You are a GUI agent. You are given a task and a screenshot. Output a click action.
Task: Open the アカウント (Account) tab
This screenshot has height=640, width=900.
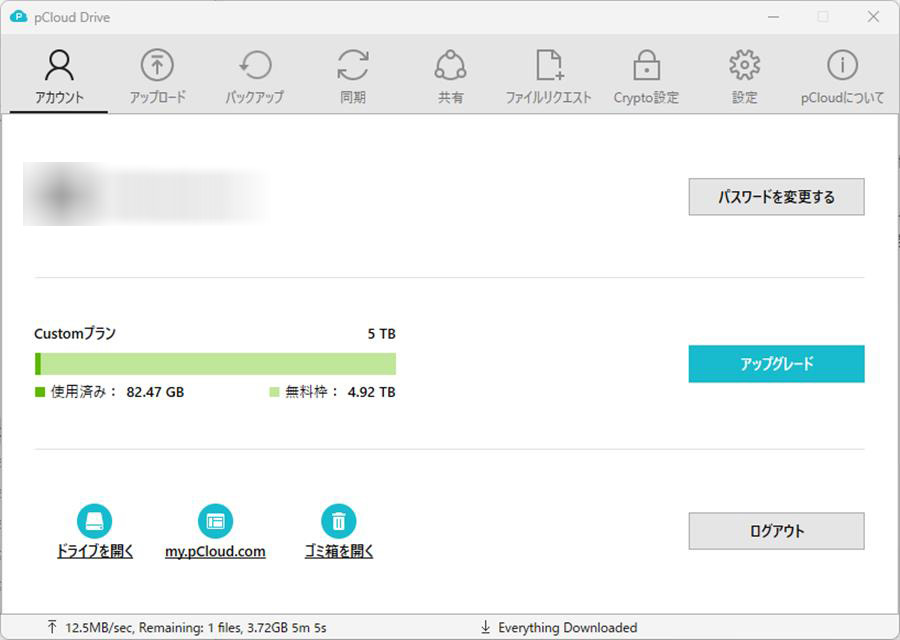[x=59, y=77]
